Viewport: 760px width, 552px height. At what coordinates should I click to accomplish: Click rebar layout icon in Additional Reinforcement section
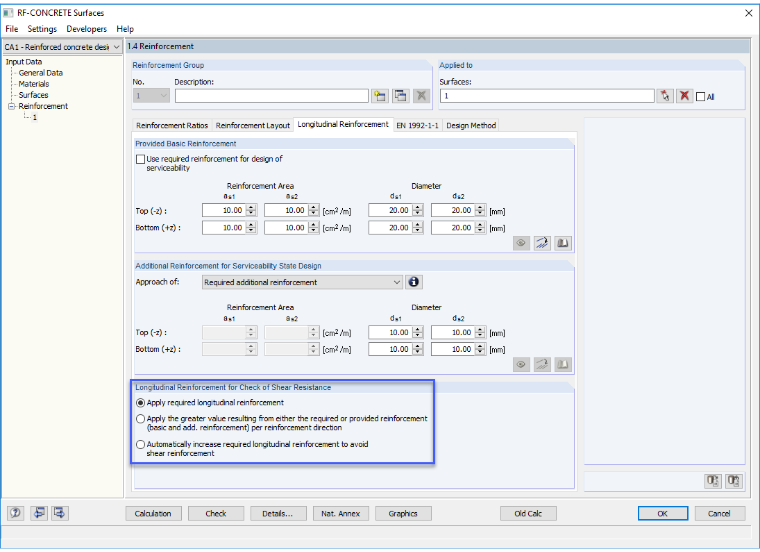(542, 364)
